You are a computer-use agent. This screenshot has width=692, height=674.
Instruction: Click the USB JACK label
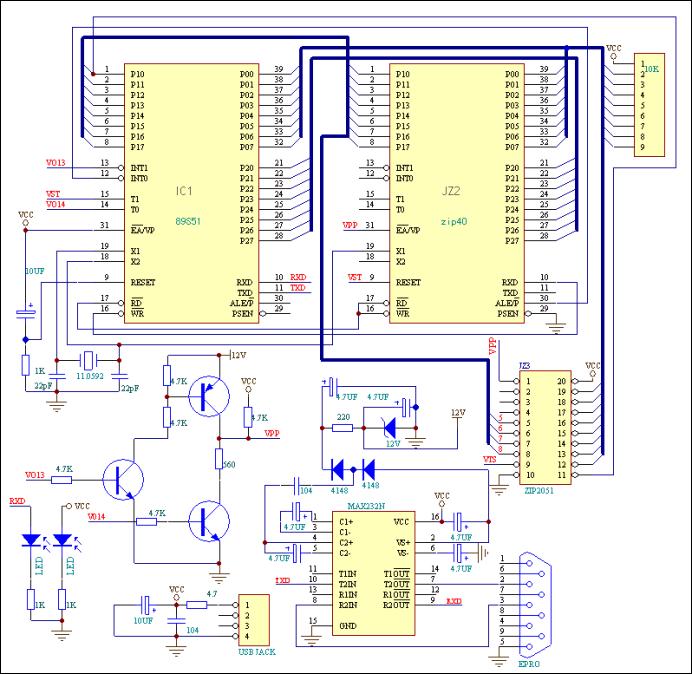[x=257, y=652]
